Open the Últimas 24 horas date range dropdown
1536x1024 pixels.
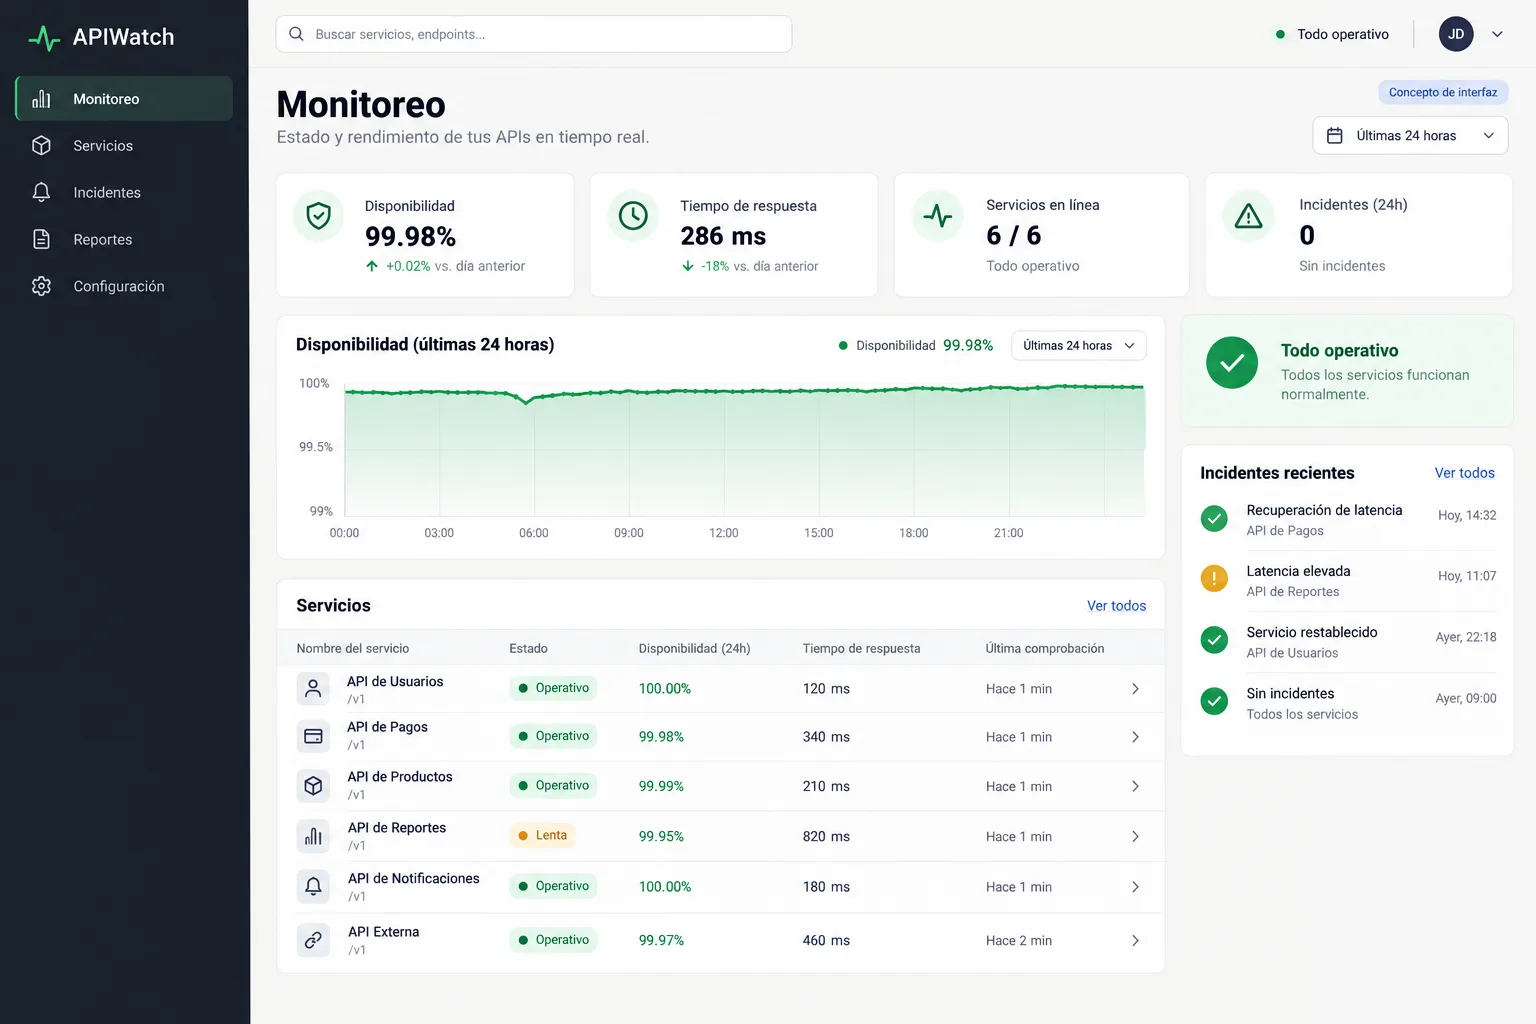point(1410,136)
